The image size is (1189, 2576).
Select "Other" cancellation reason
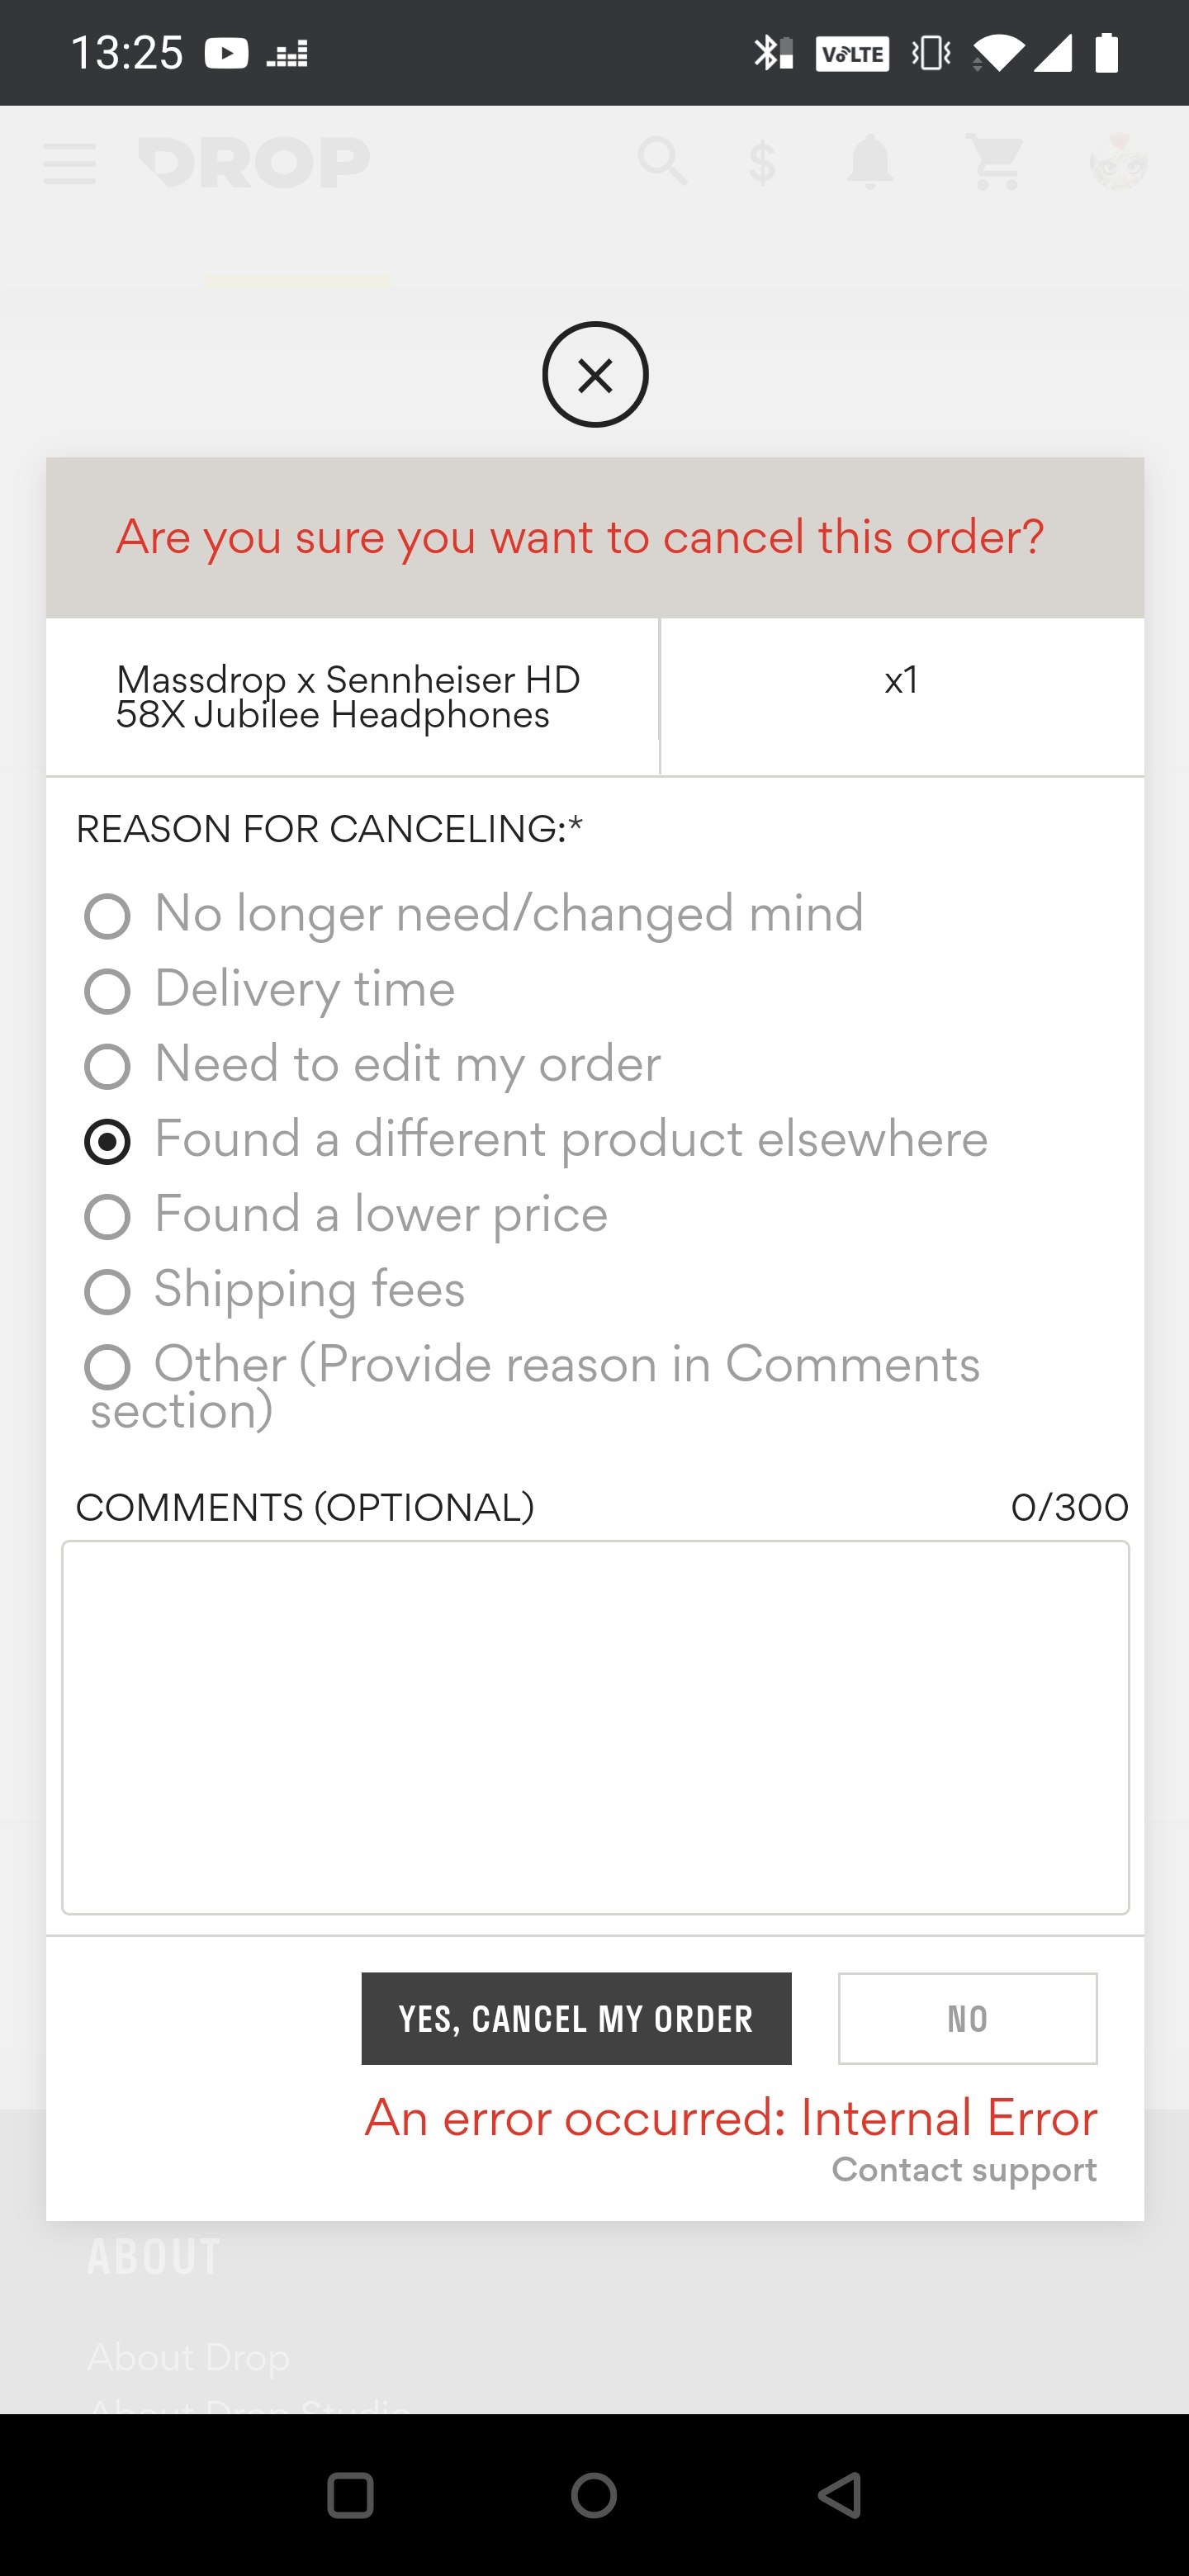[x=108, y=1367]
